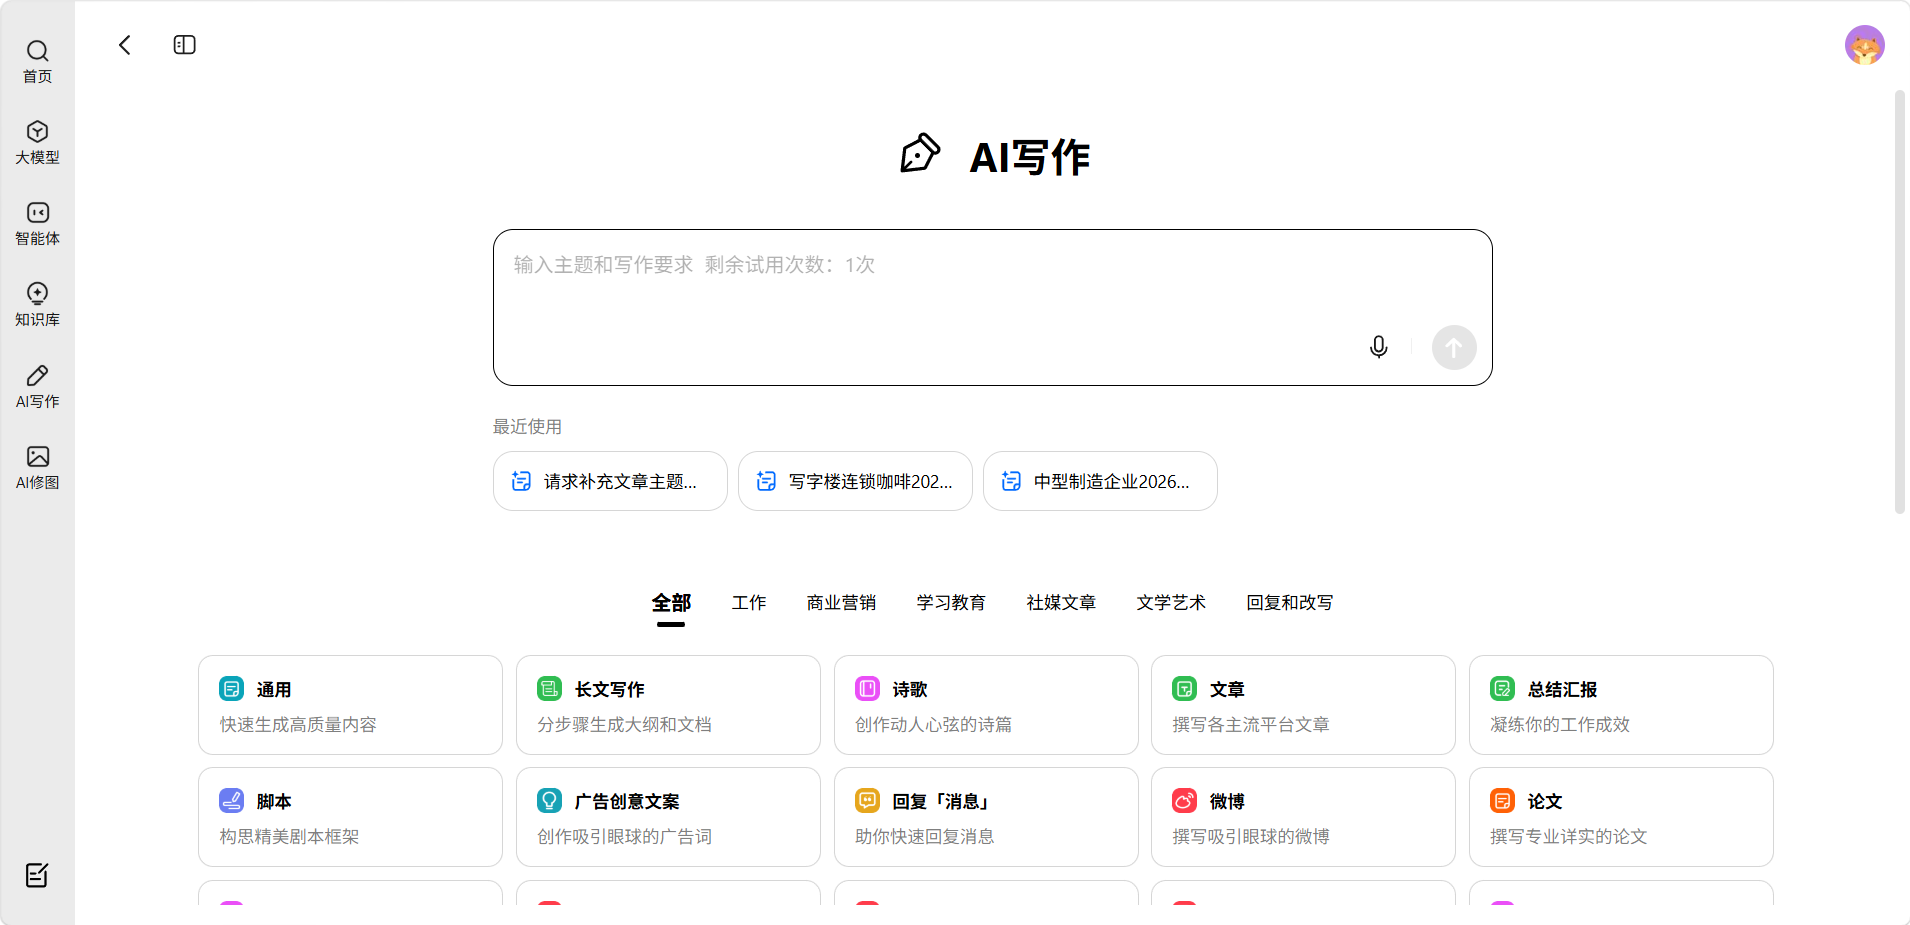The height and width of the screenshot is (925, 1910).
Task: Click the microphone voice input icon
Action: [1378, 347]
